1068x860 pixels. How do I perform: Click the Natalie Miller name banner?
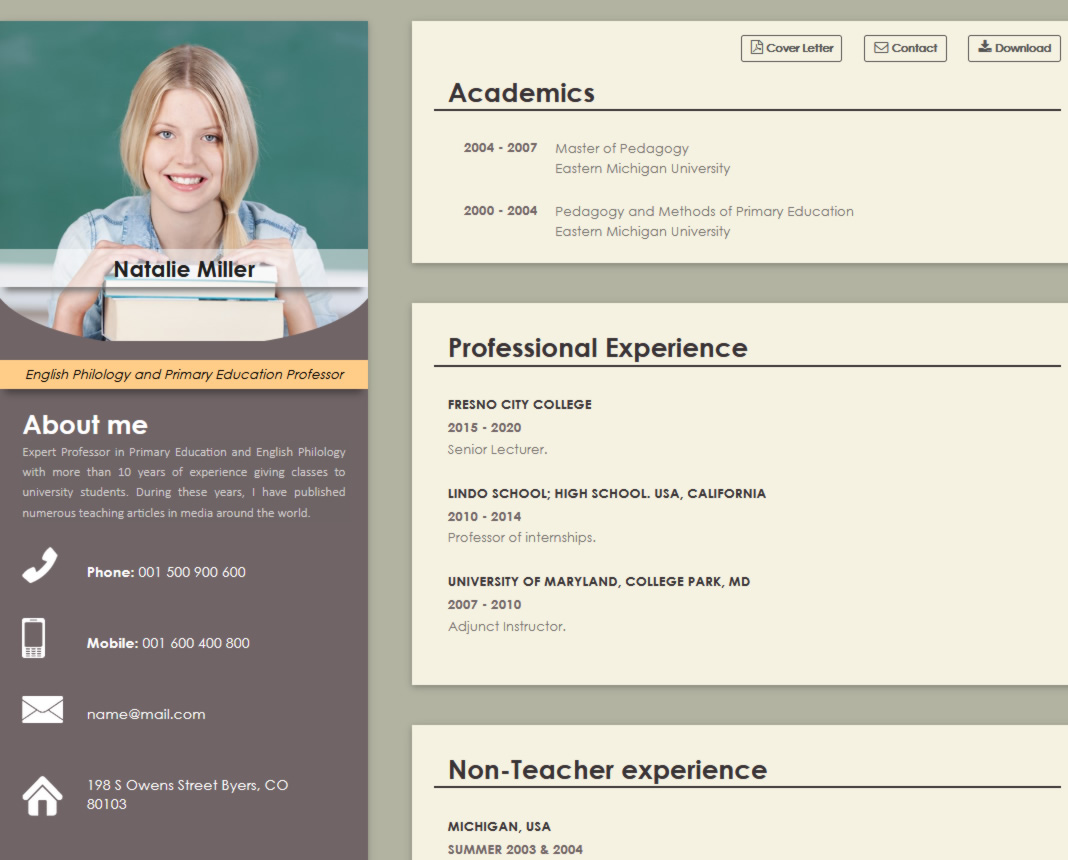point(184,269)
